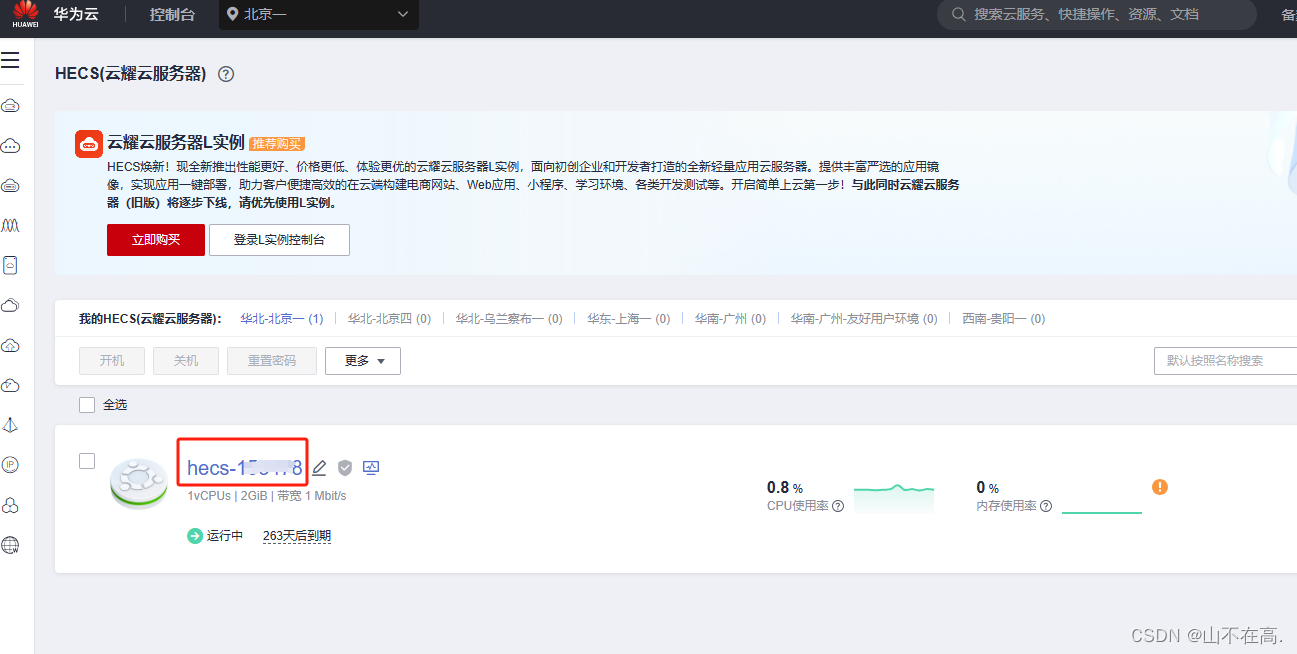Click the pencil rename icon beside server name
The width and height of the screenshot is (1297, 654).
pyautogui.click(x=320, y=468)
